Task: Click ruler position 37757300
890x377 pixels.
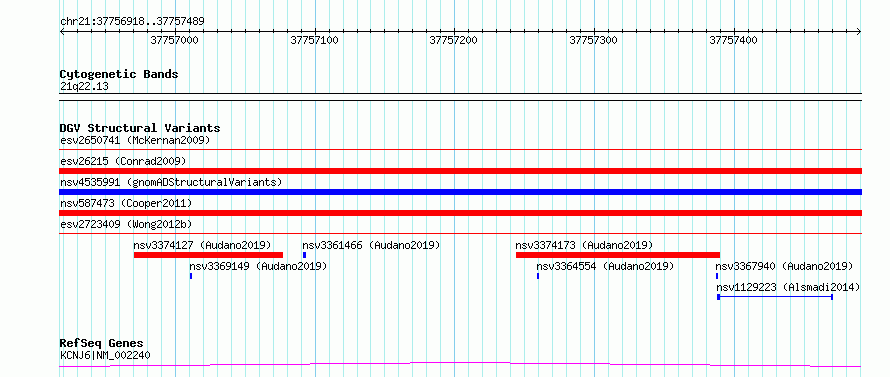Action: pyautogui.click(x=594, y=40)
